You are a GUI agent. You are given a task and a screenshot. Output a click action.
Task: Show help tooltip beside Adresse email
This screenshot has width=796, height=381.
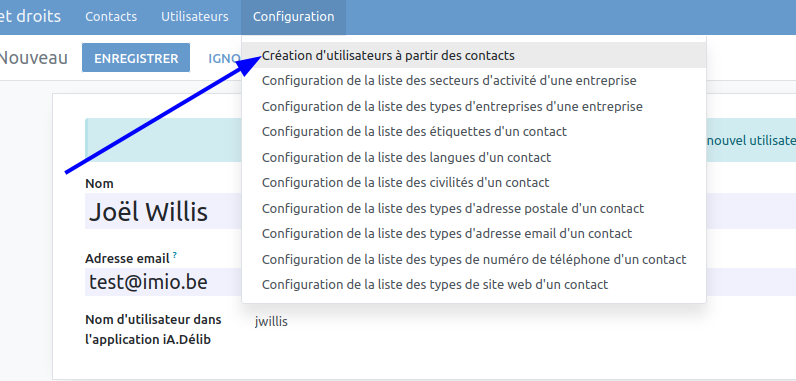tap(175, 256)
